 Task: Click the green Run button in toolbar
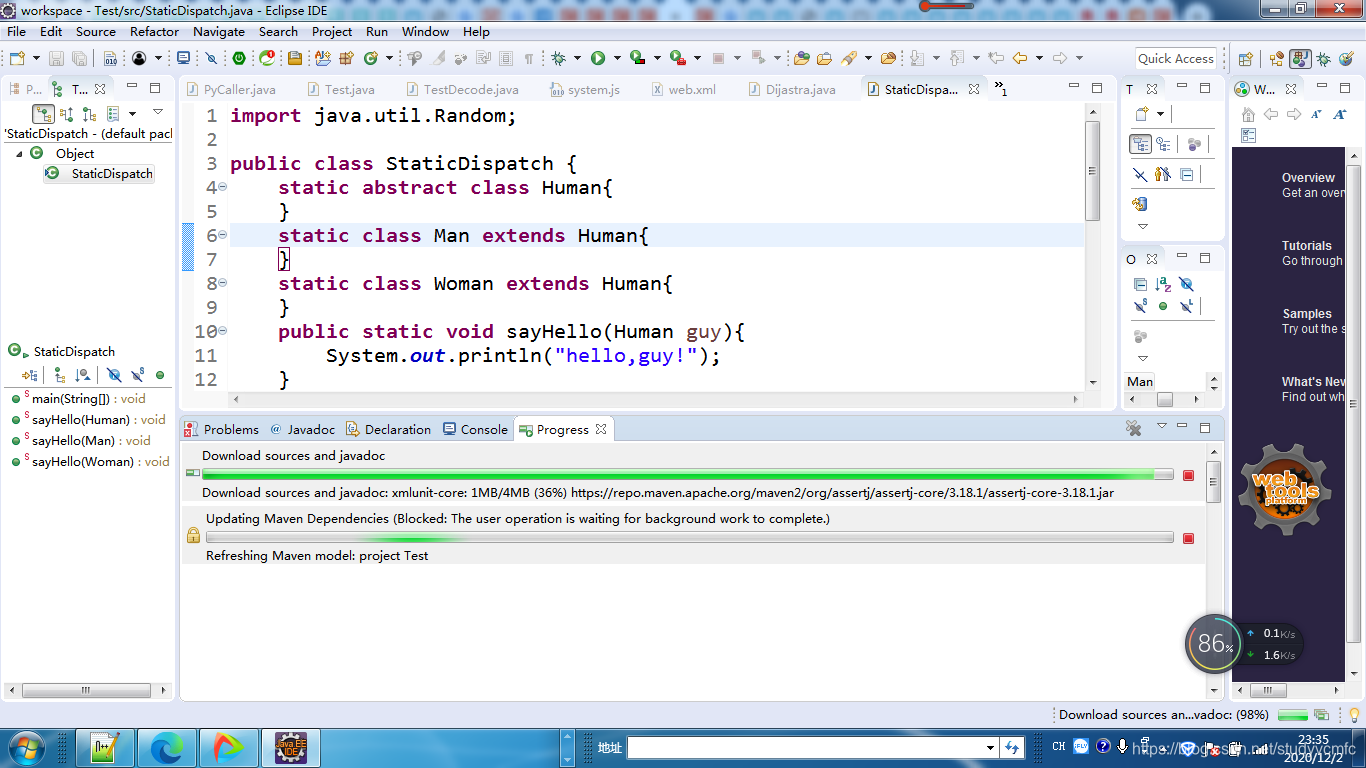598,59
